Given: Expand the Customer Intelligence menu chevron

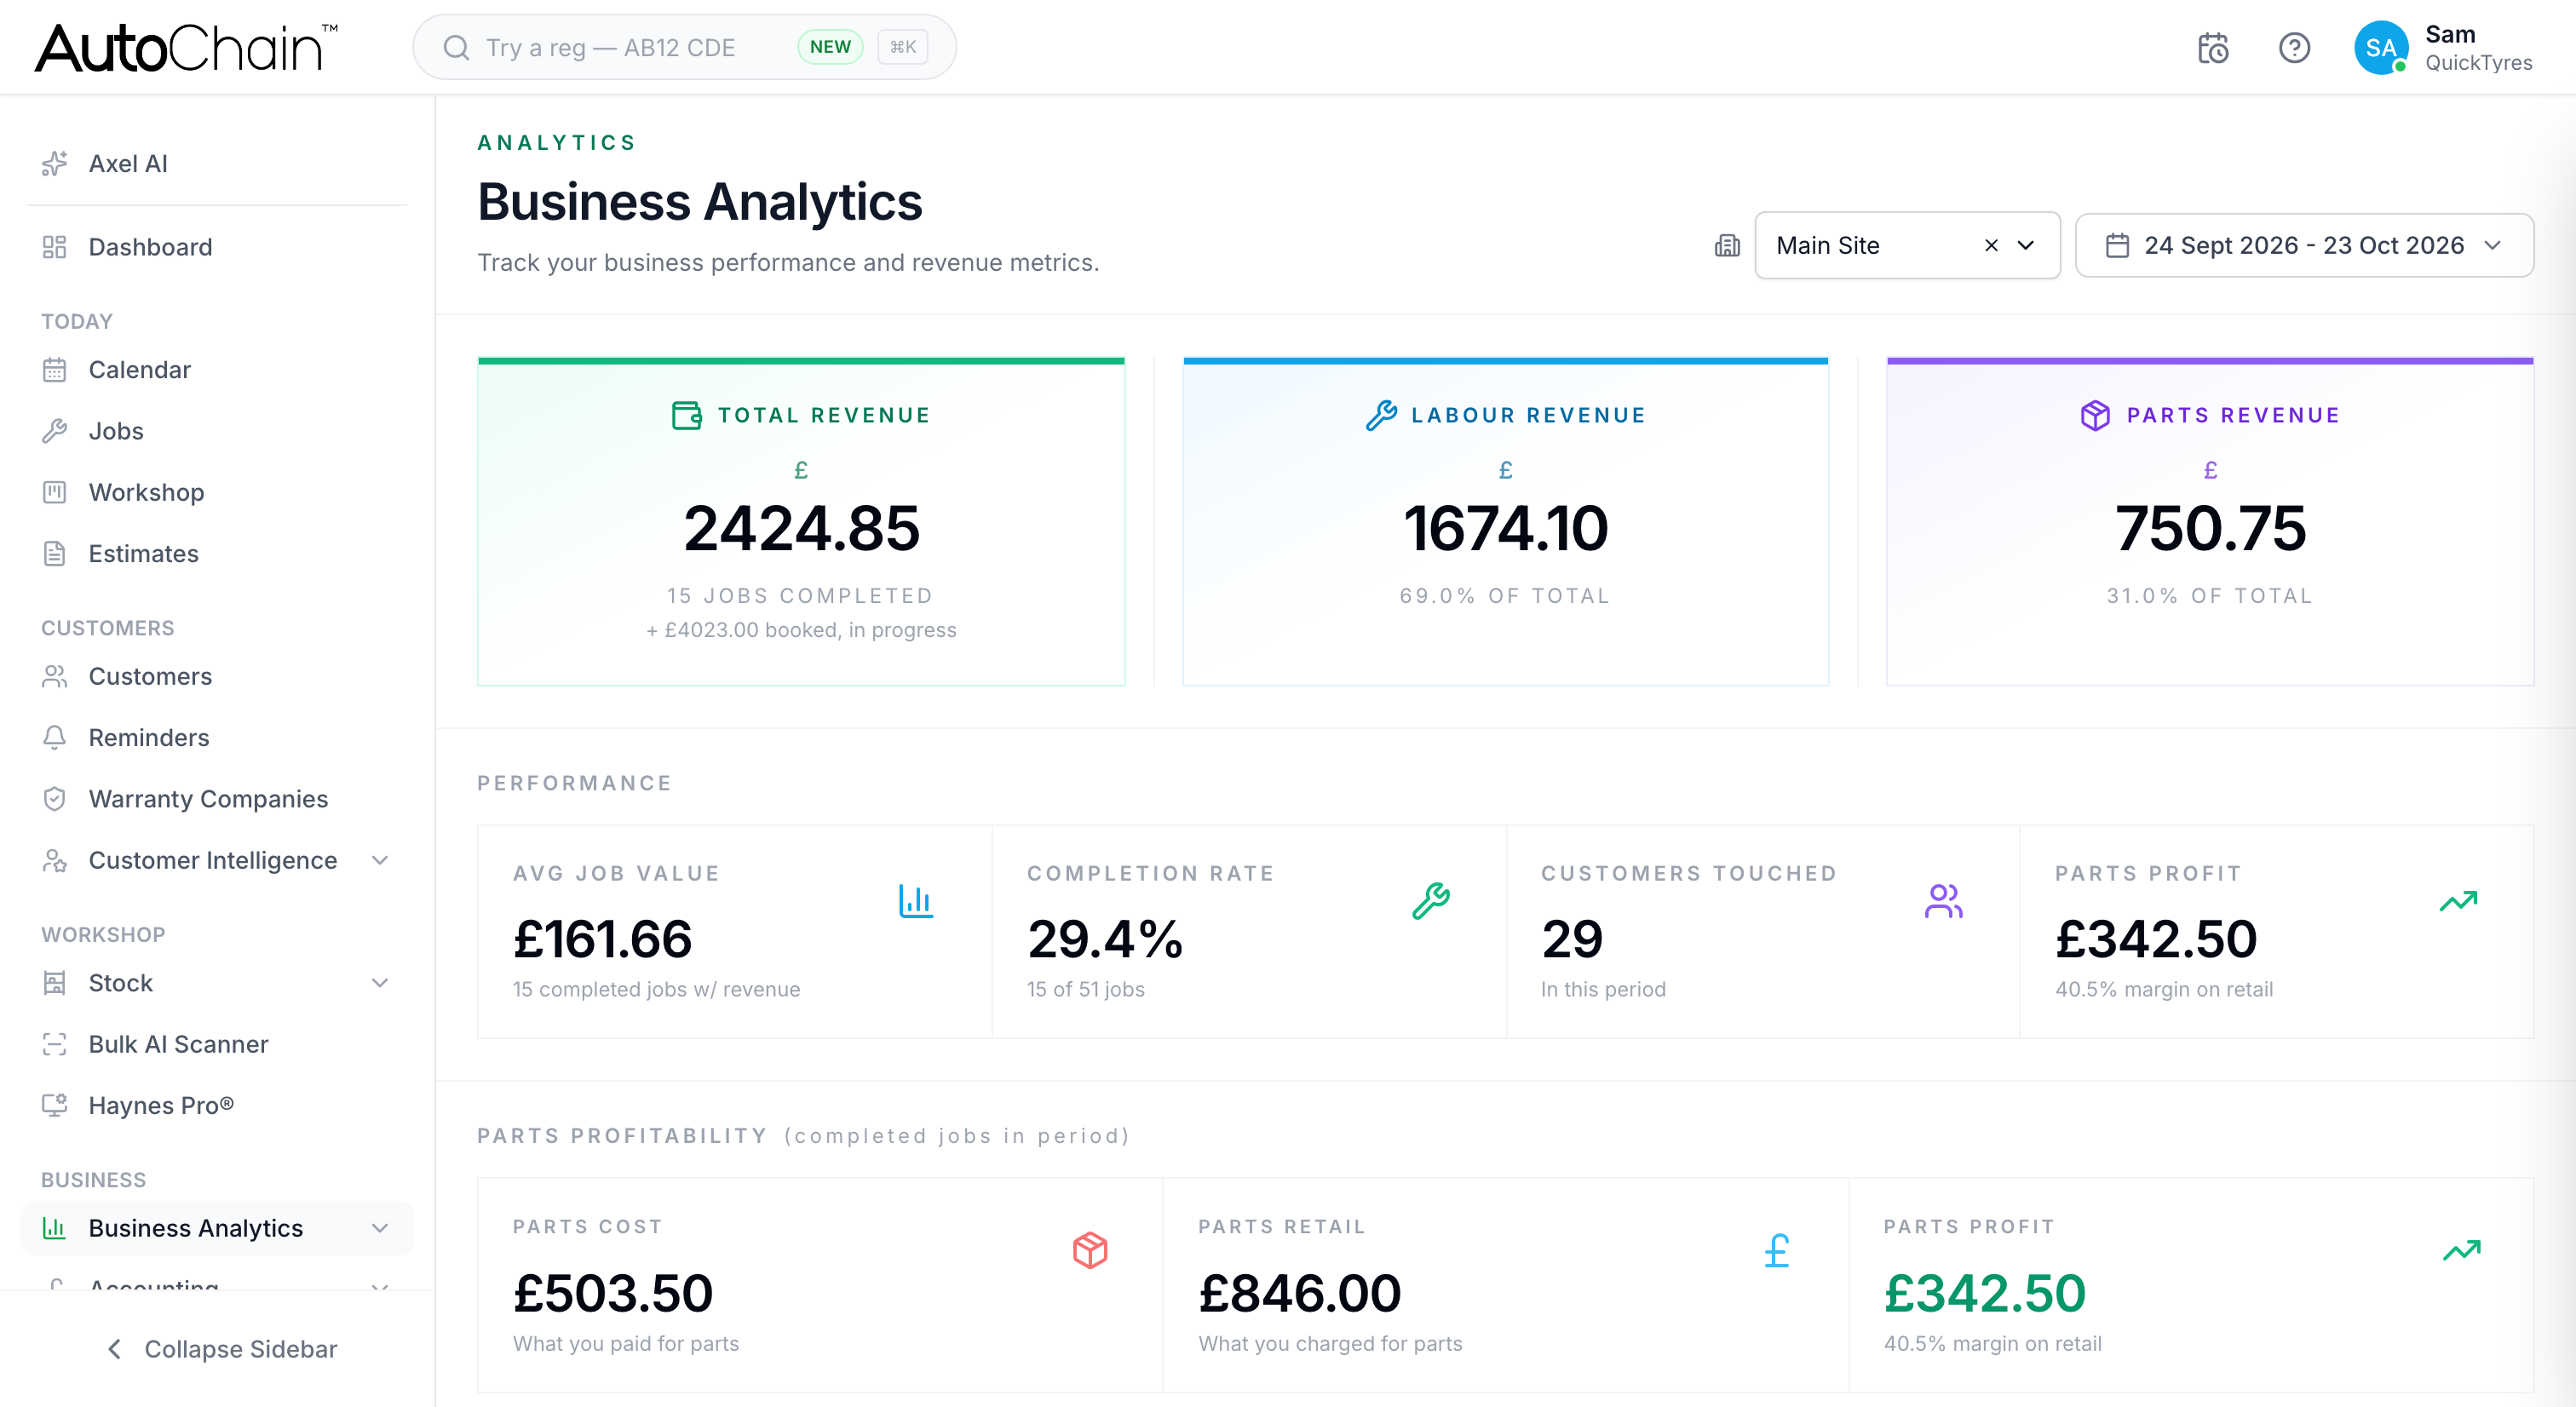Looking at the screenshot, I should point(380,860).
